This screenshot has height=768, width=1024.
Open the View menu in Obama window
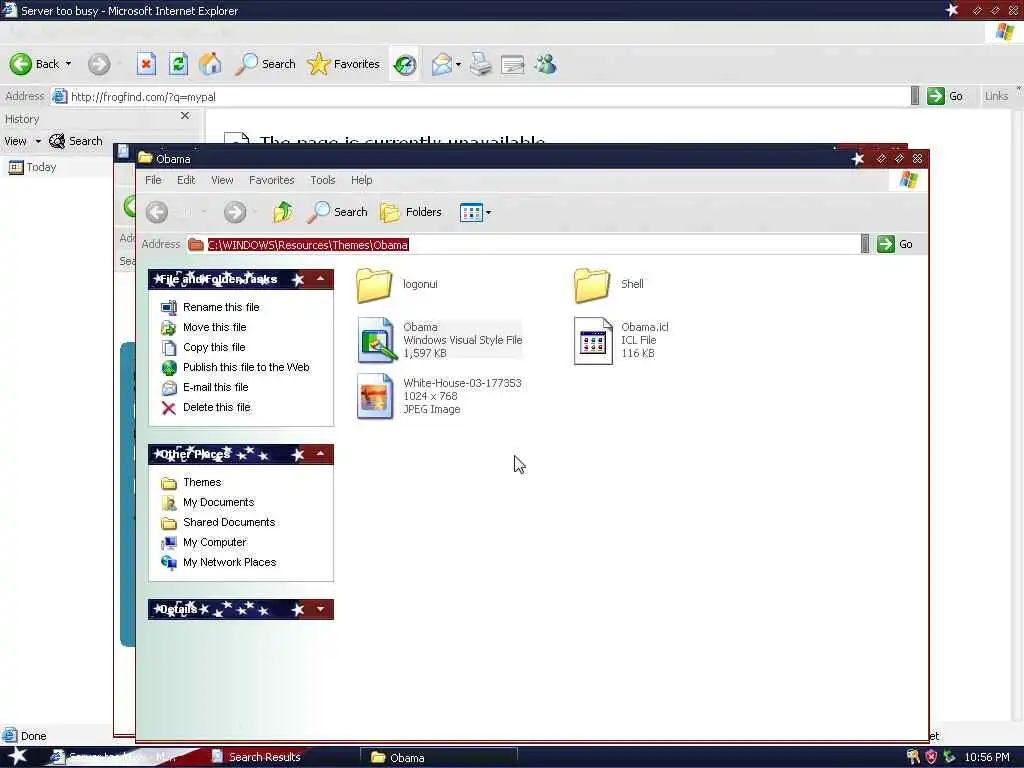coord(222,180)
